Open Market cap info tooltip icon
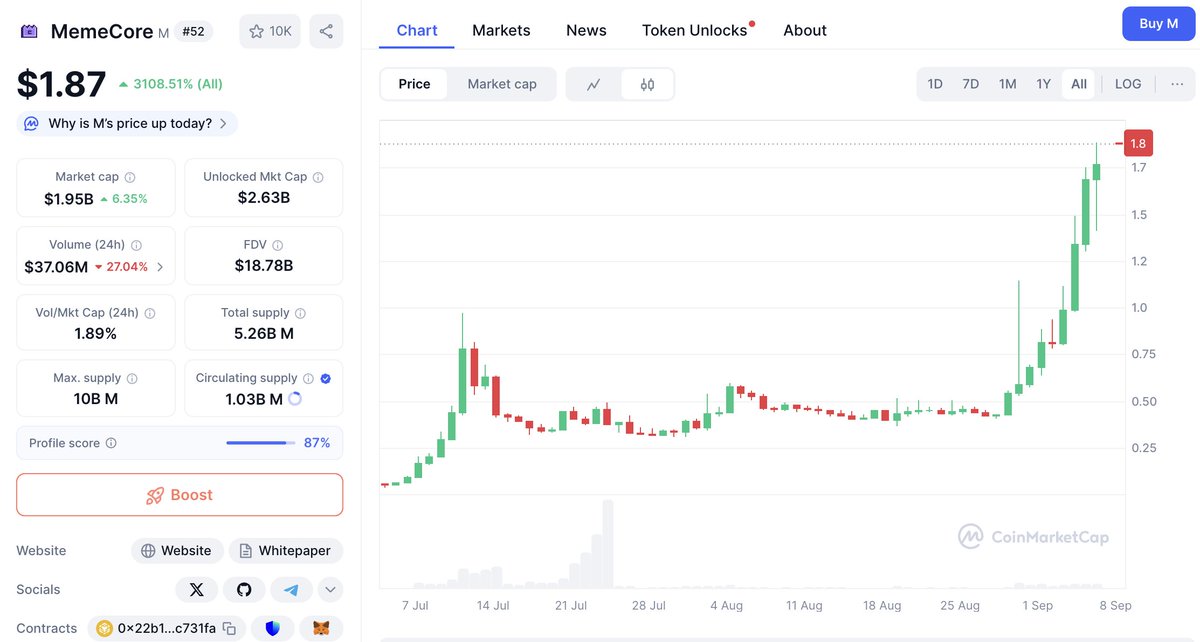The height and width of the screenshot is (642, 1200). (x=130, y=177)
